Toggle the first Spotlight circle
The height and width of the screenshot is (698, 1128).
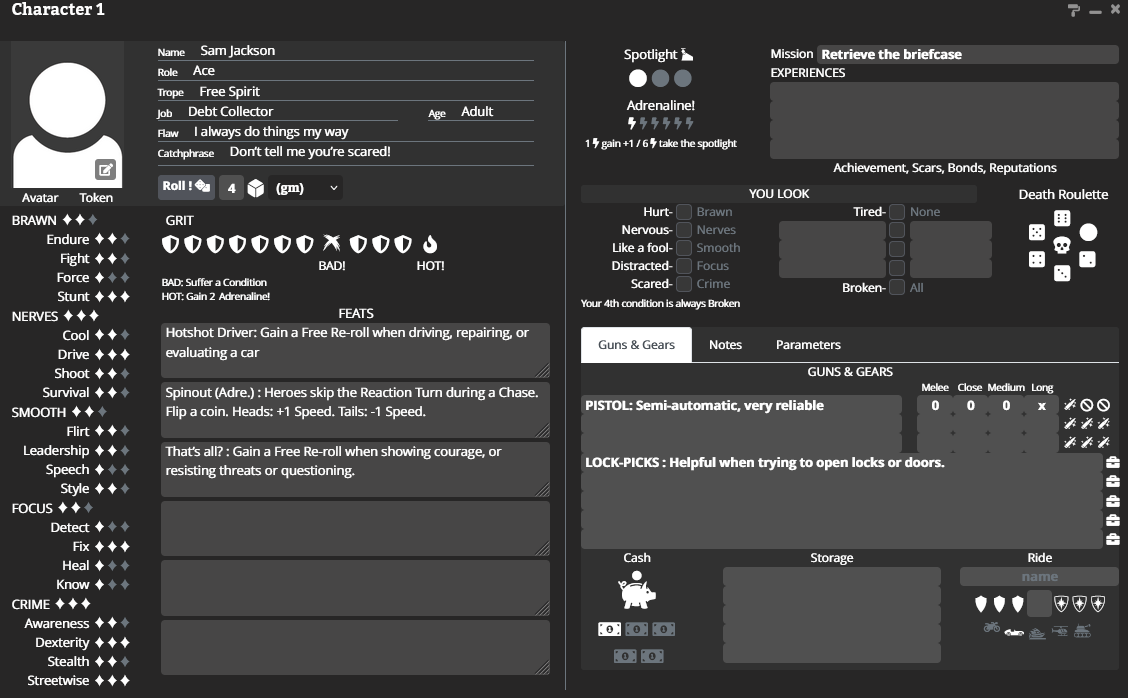638,78
